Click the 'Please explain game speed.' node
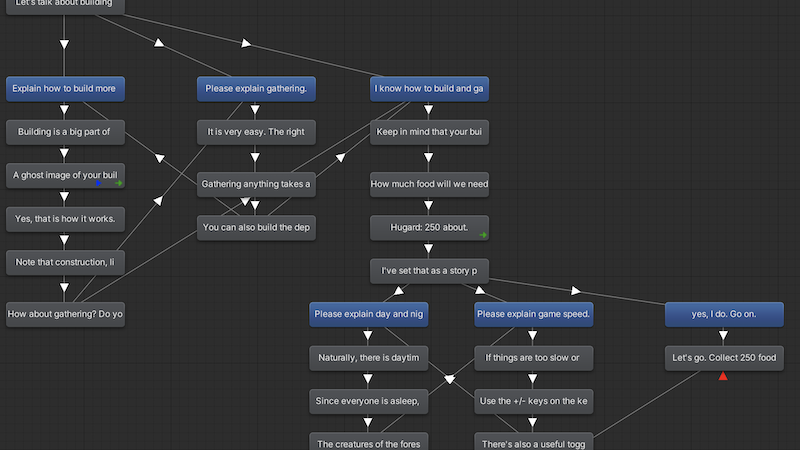Image resolution: width=800 pixels, height=450 pixels. tap(534, 314)
